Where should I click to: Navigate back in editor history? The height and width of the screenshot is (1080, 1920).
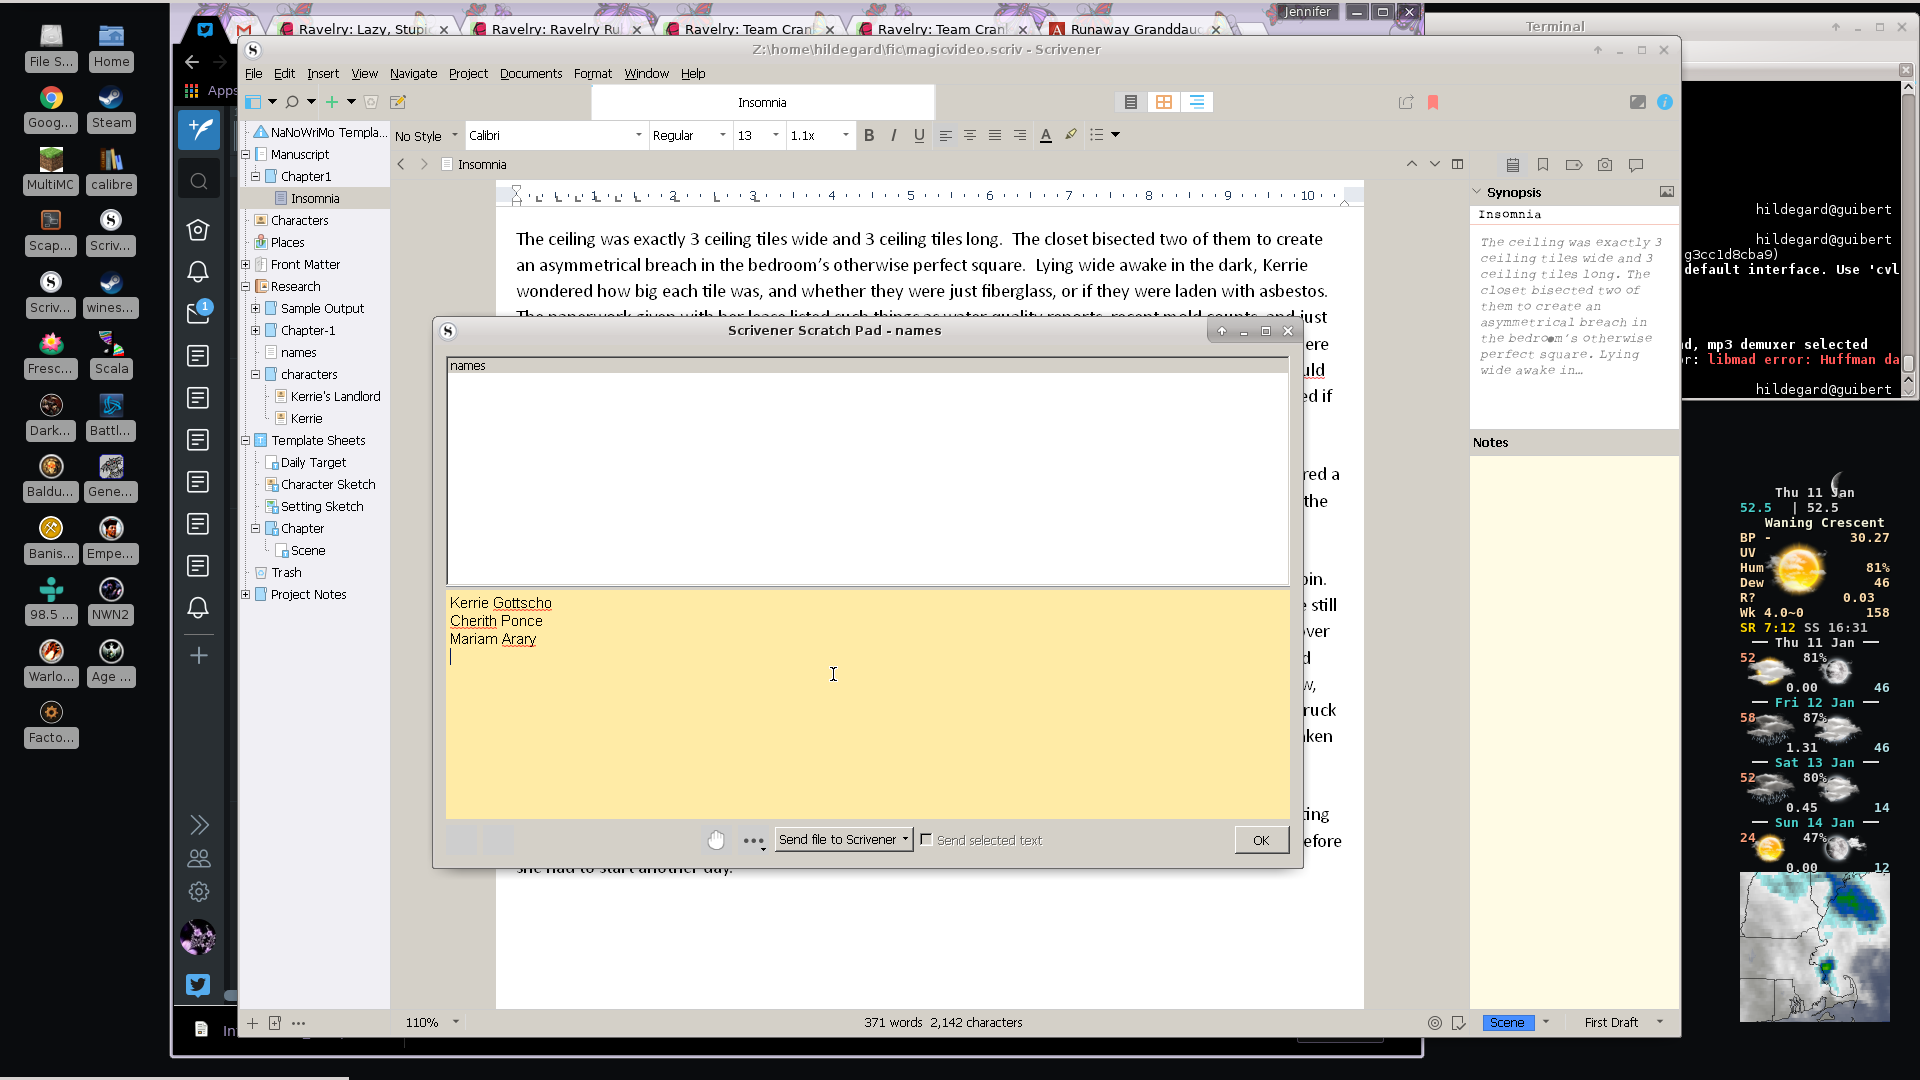[401, 164]
